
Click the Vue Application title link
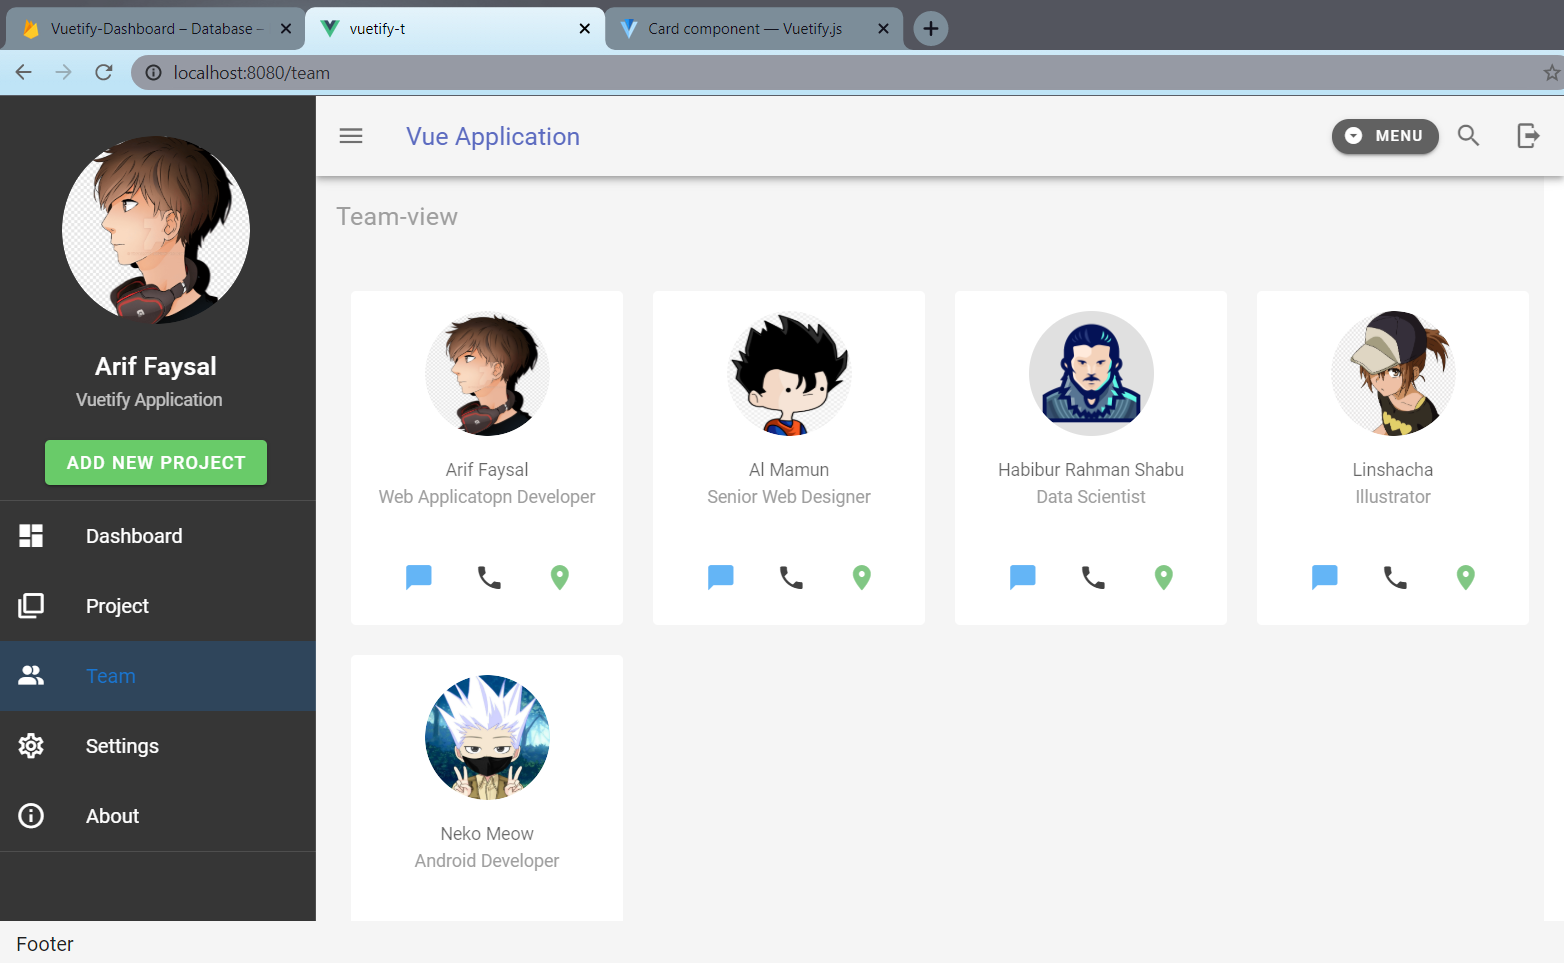tap(492, 136)
